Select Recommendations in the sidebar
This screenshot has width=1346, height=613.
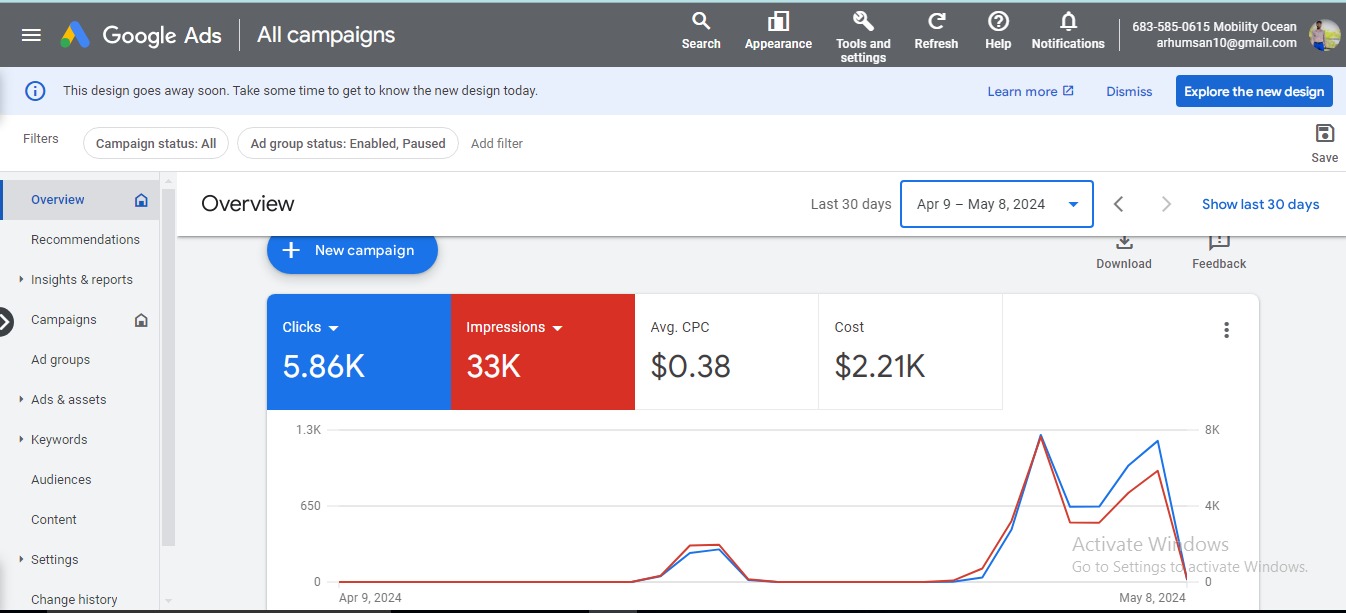tap(85, 240)
